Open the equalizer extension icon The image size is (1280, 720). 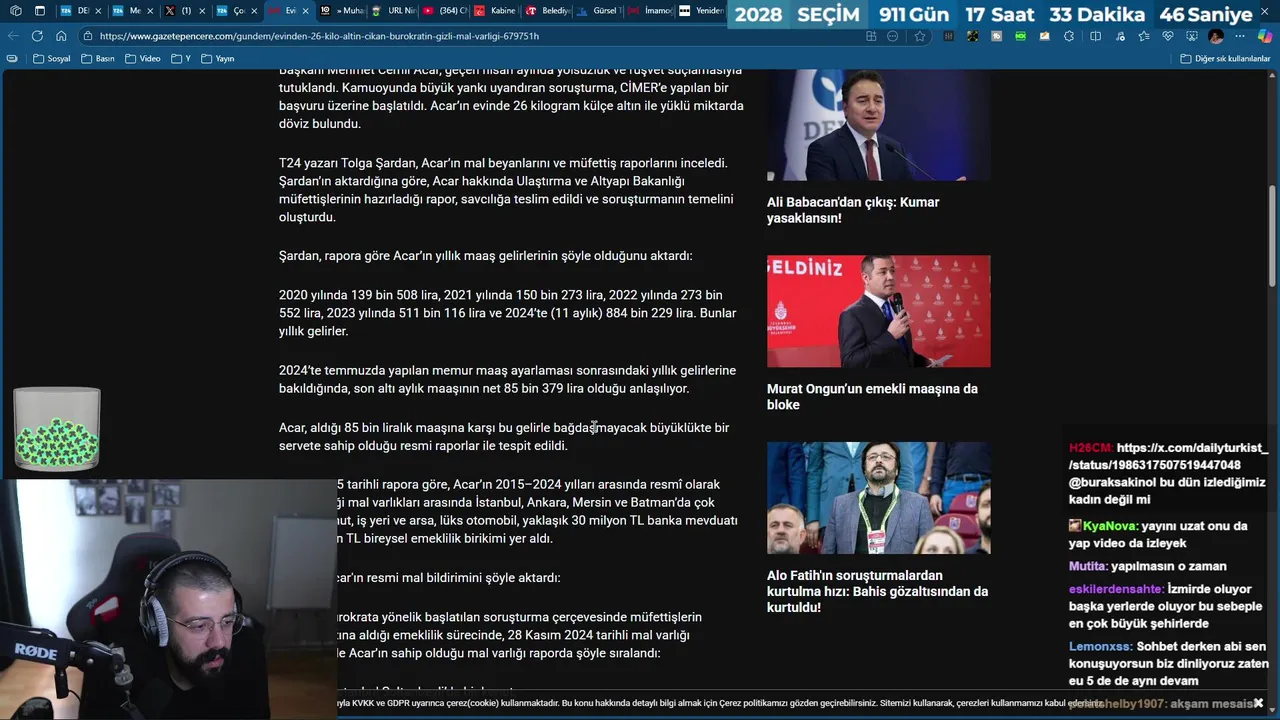tap(948, 36)
